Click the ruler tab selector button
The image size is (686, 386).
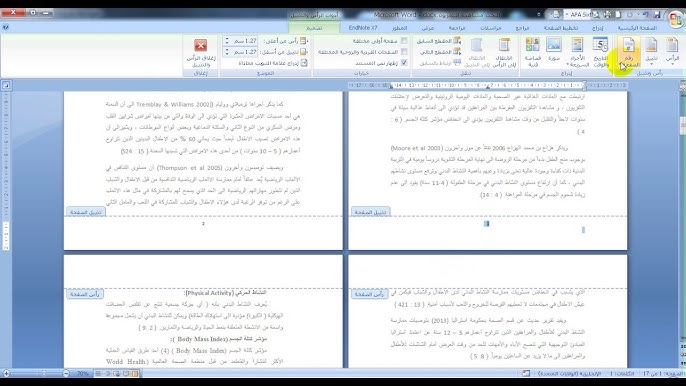pos(6,85)
